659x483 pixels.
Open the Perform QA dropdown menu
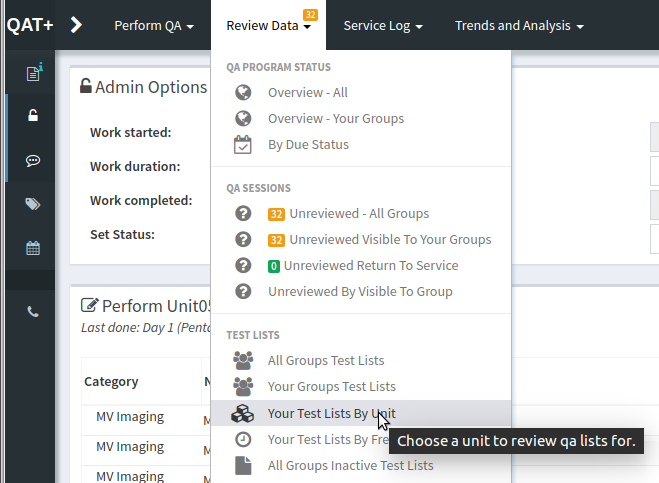[154, 26]
